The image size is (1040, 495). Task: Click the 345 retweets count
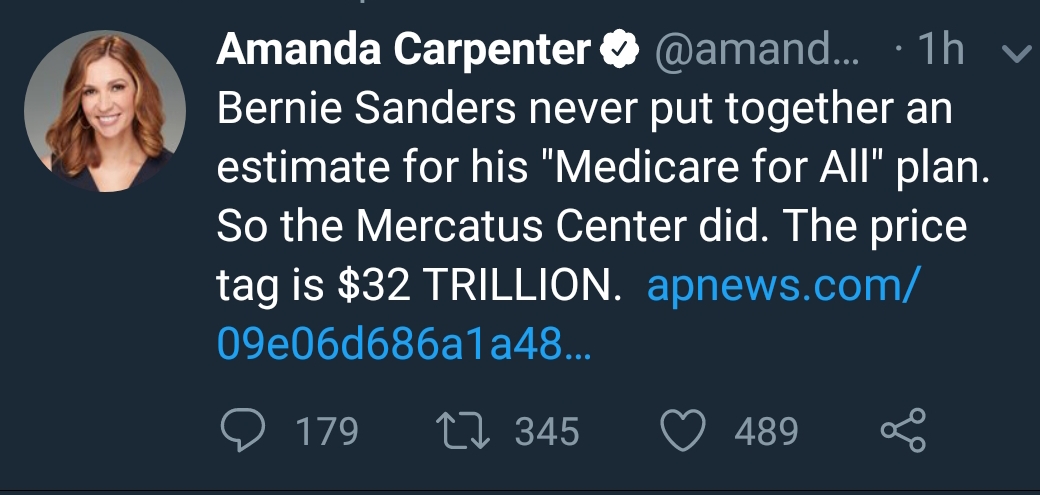coord(547,432)
